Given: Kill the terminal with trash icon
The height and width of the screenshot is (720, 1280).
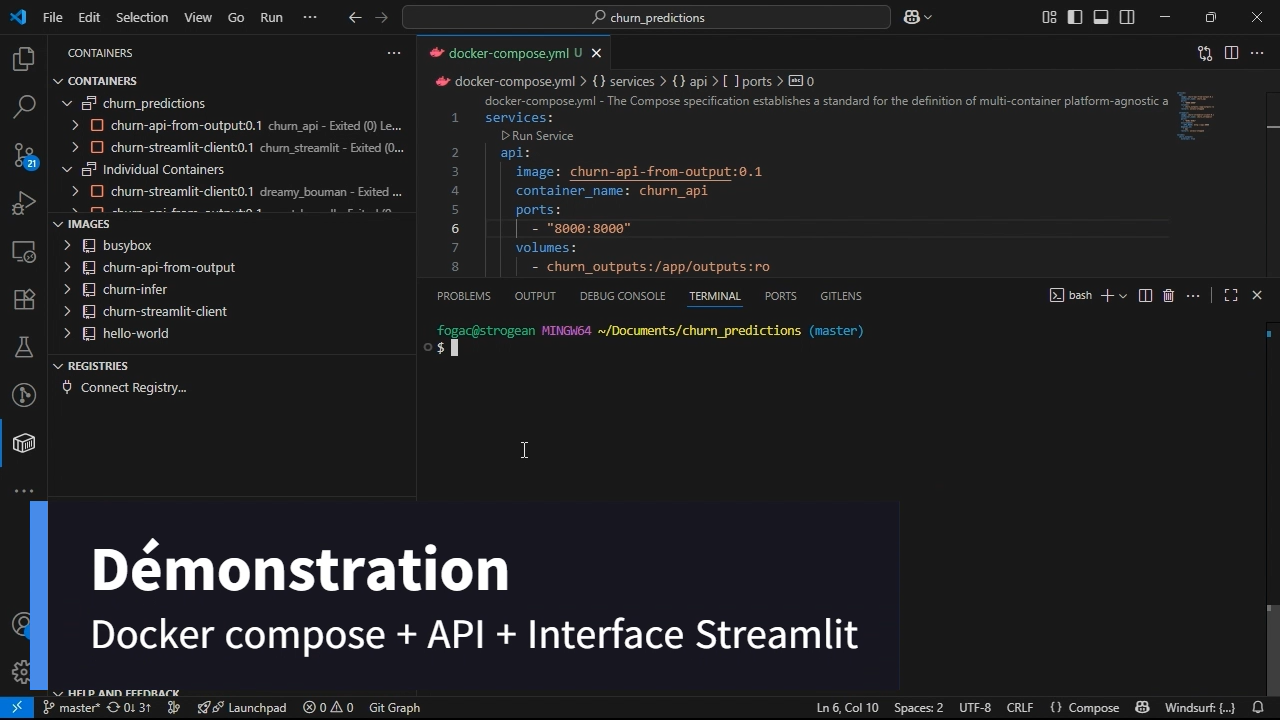Looking at the screenshot, I should [x=1168, y=296].
